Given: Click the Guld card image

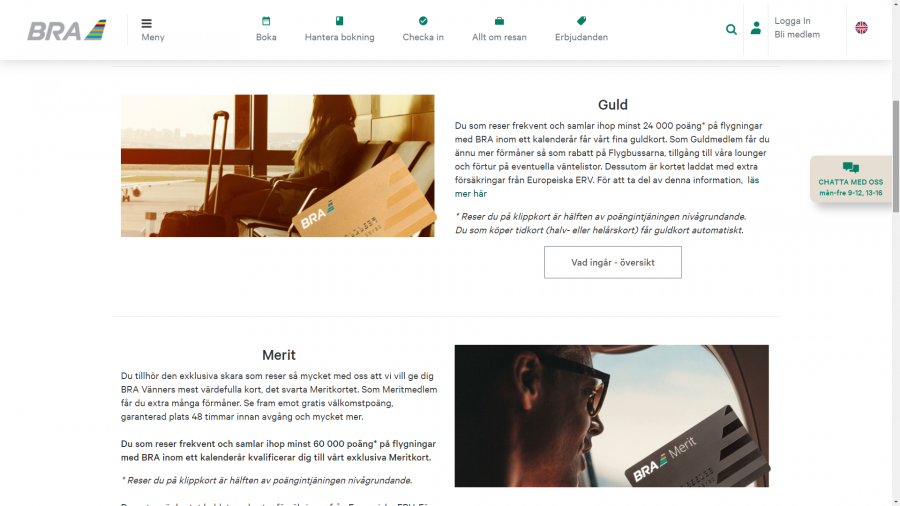Looking at the screenshot, I should pyautogui.click(x=278, y=166).
